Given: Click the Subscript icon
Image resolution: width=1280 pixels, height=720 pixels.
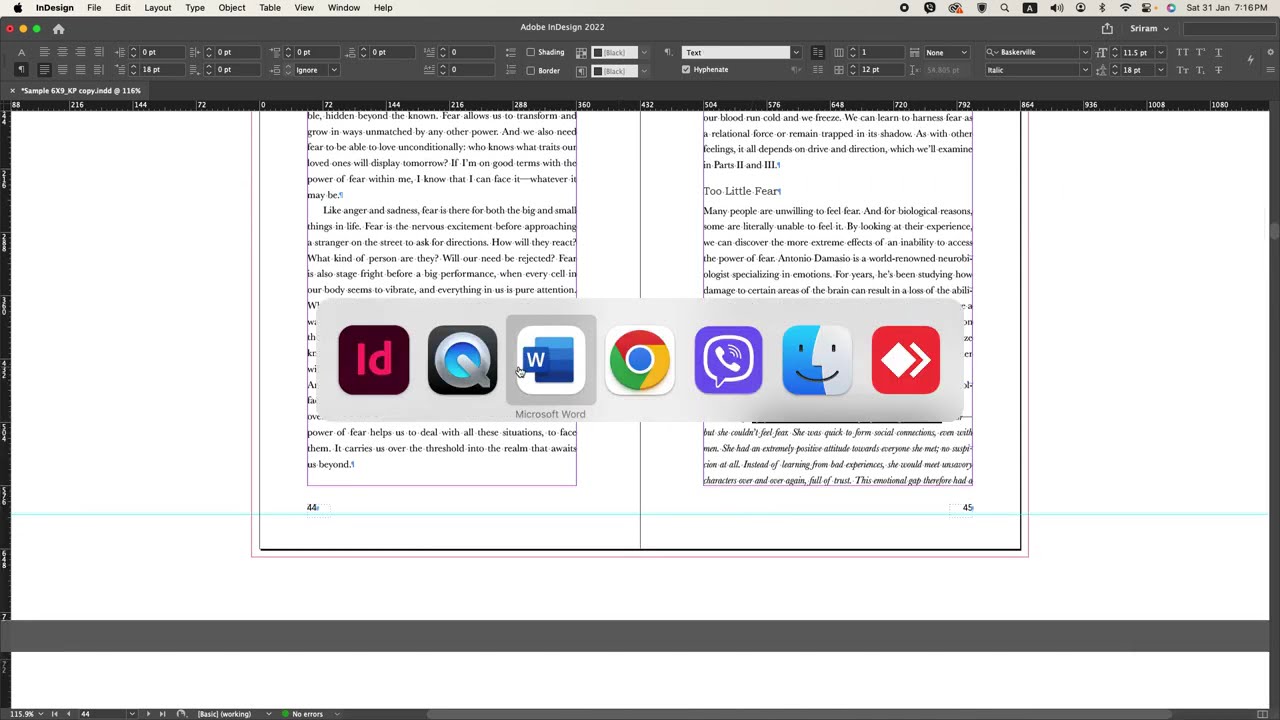Looking at the screenshot, I should [1200, 70].
